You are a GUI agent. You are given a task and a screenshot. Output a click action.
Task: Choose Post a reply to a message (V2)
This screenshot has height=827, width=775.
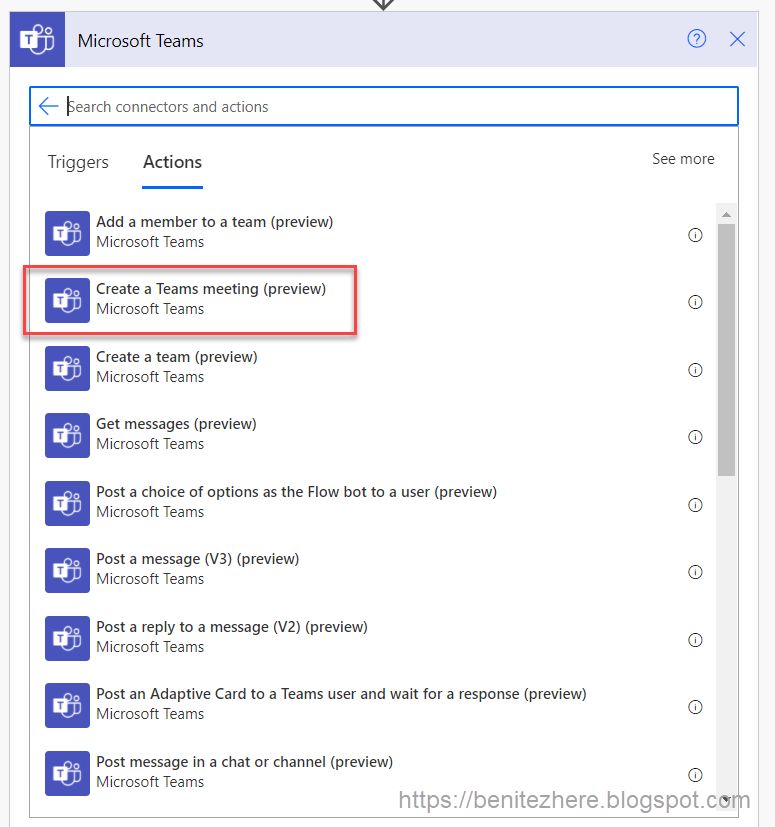232,627
